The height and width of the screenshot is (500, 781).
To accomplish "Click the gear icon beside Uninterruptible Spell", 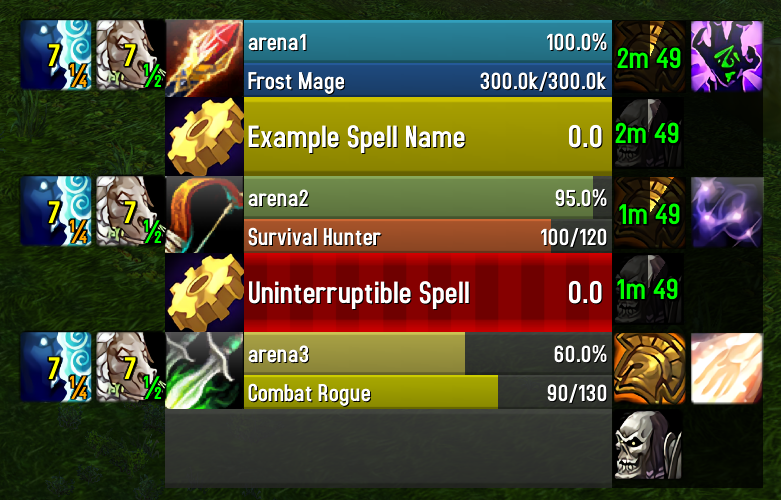I will [x=204, y=293].
